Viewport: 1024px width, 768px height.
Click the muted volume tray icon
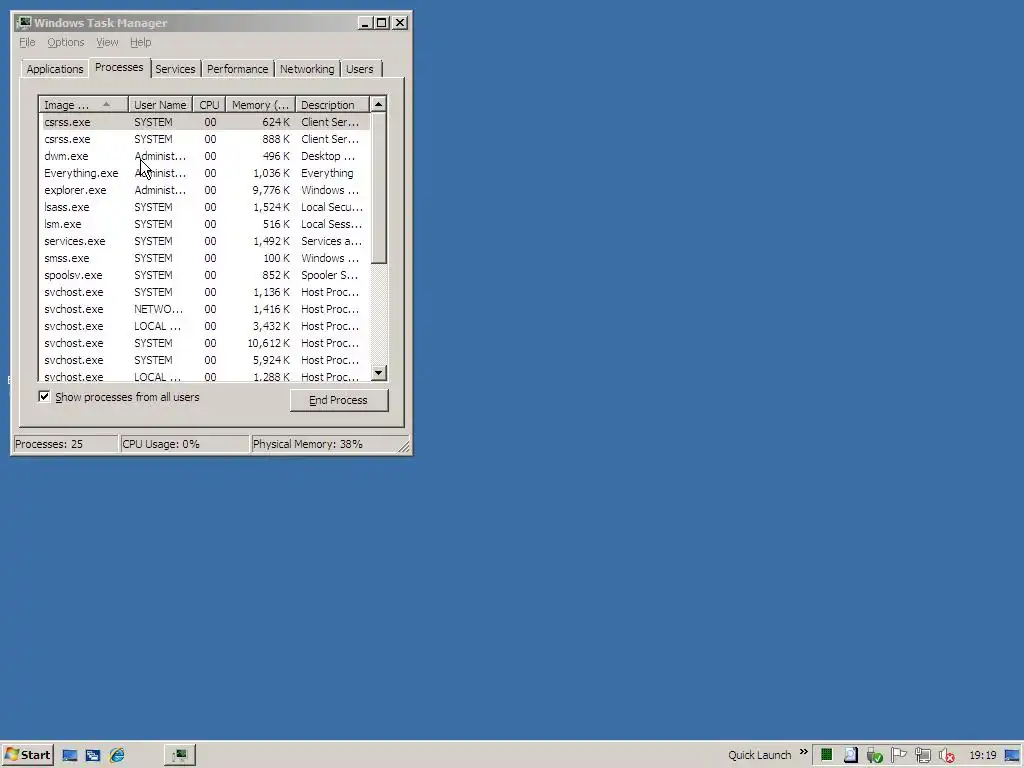point(947,756)
